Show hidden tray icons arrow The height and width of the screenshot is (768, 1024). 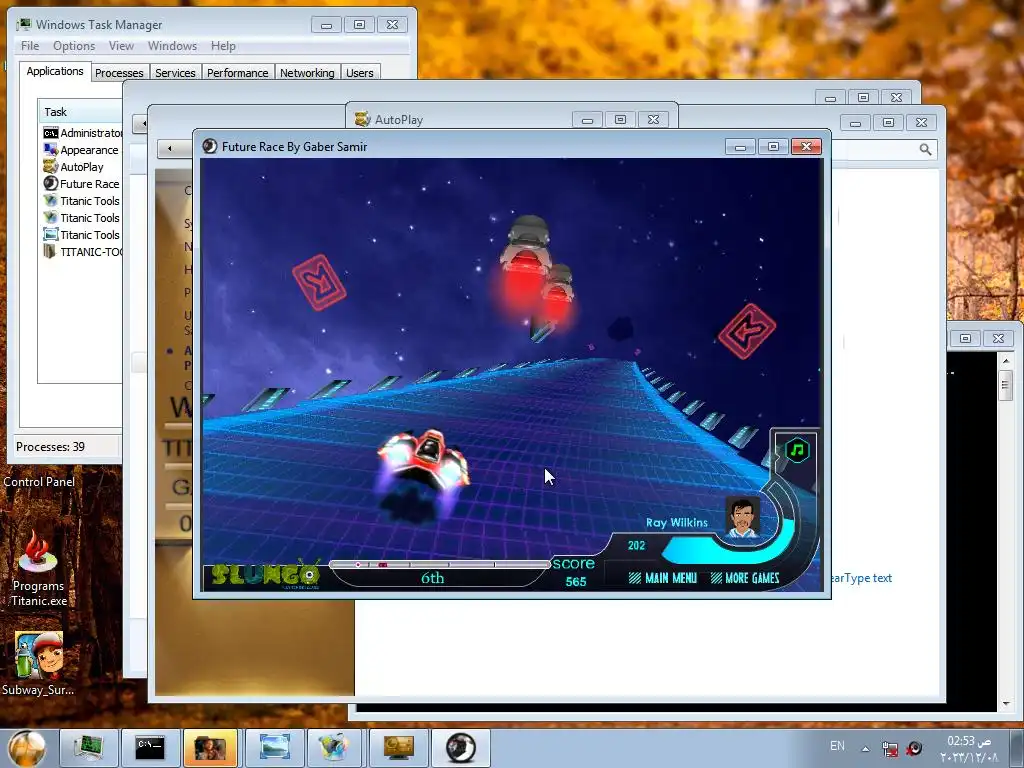[865, 748]
